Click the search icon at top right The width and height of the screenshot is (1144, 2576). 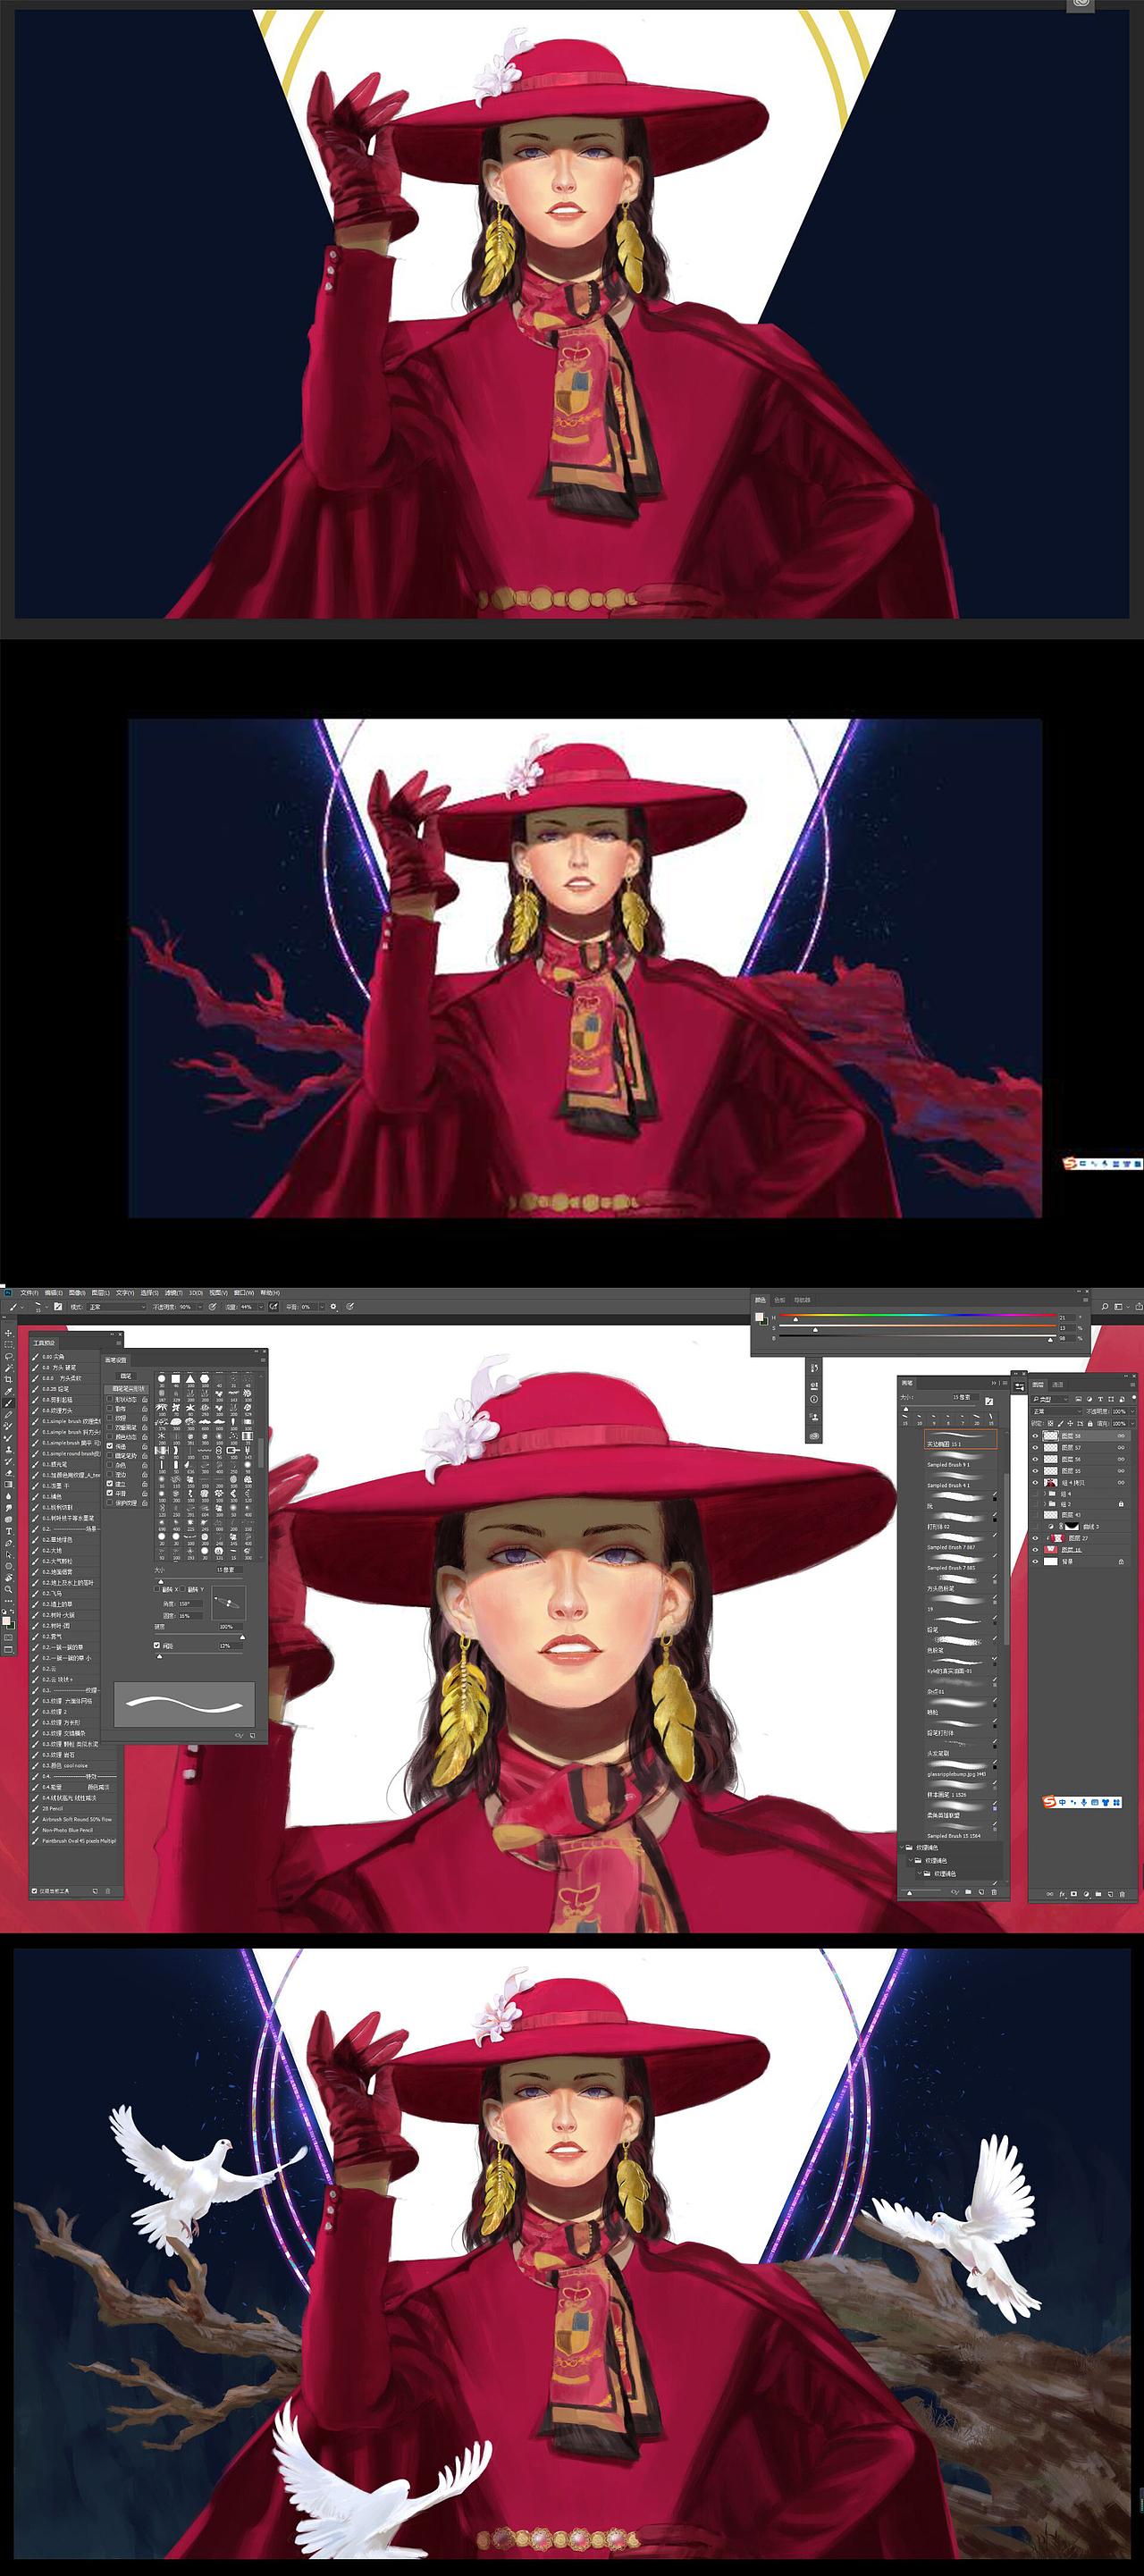coord(1105,1307)
